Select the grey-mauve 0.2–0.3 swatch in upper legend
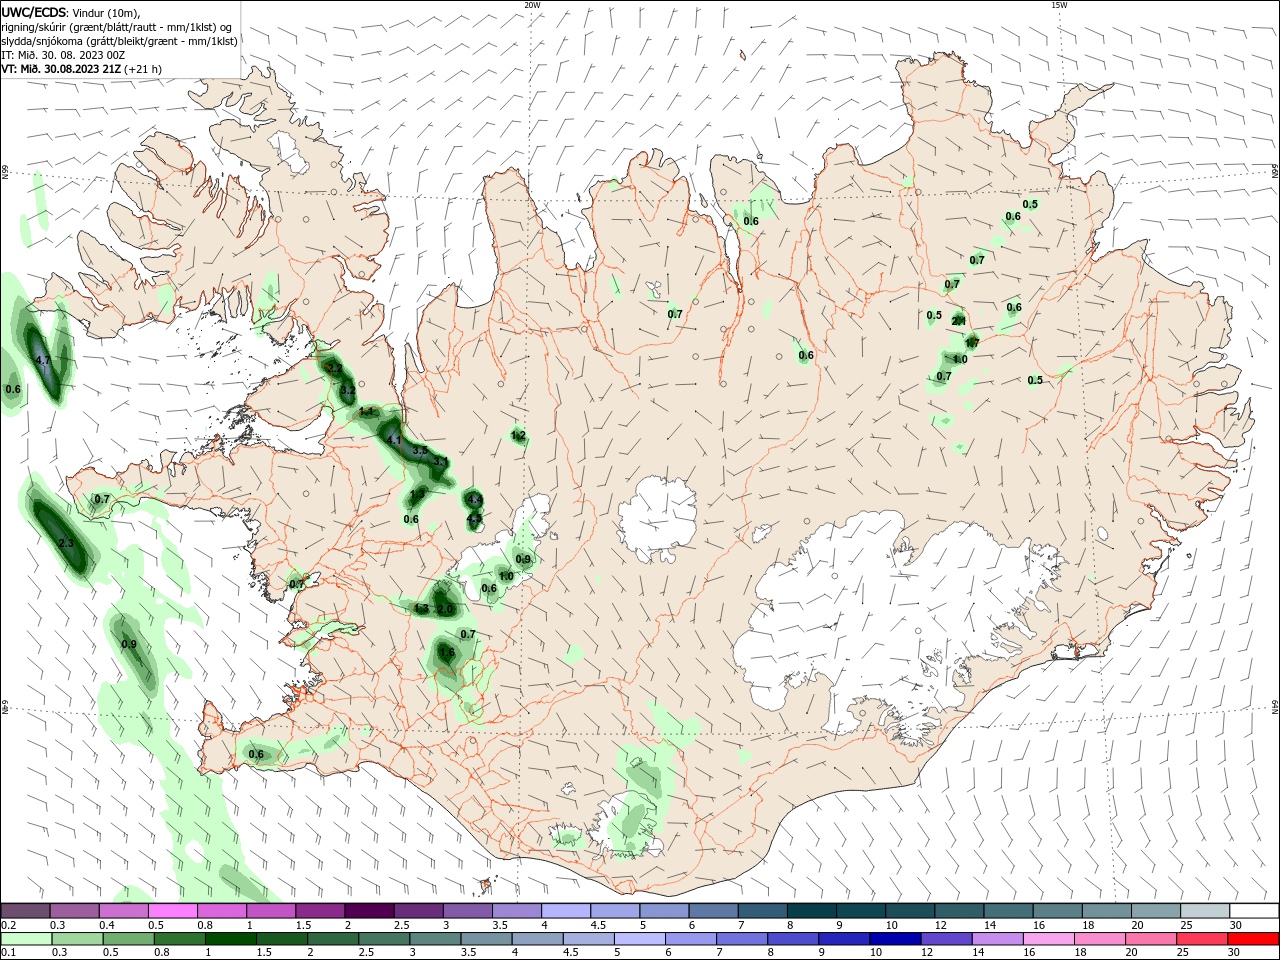This screenshot has height=960, width=1280. click(x=25, y=911)
